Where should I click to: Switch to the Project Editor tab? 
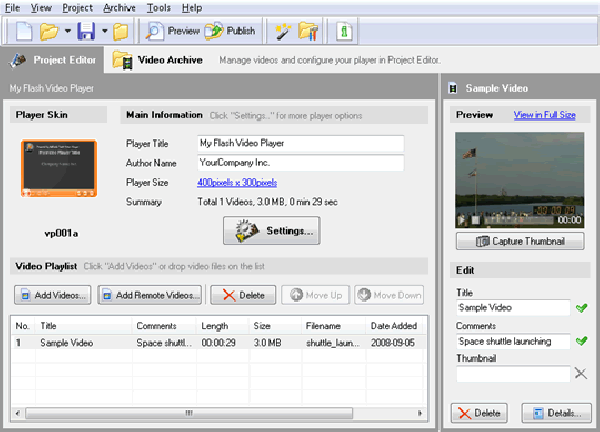pos(52,60)
